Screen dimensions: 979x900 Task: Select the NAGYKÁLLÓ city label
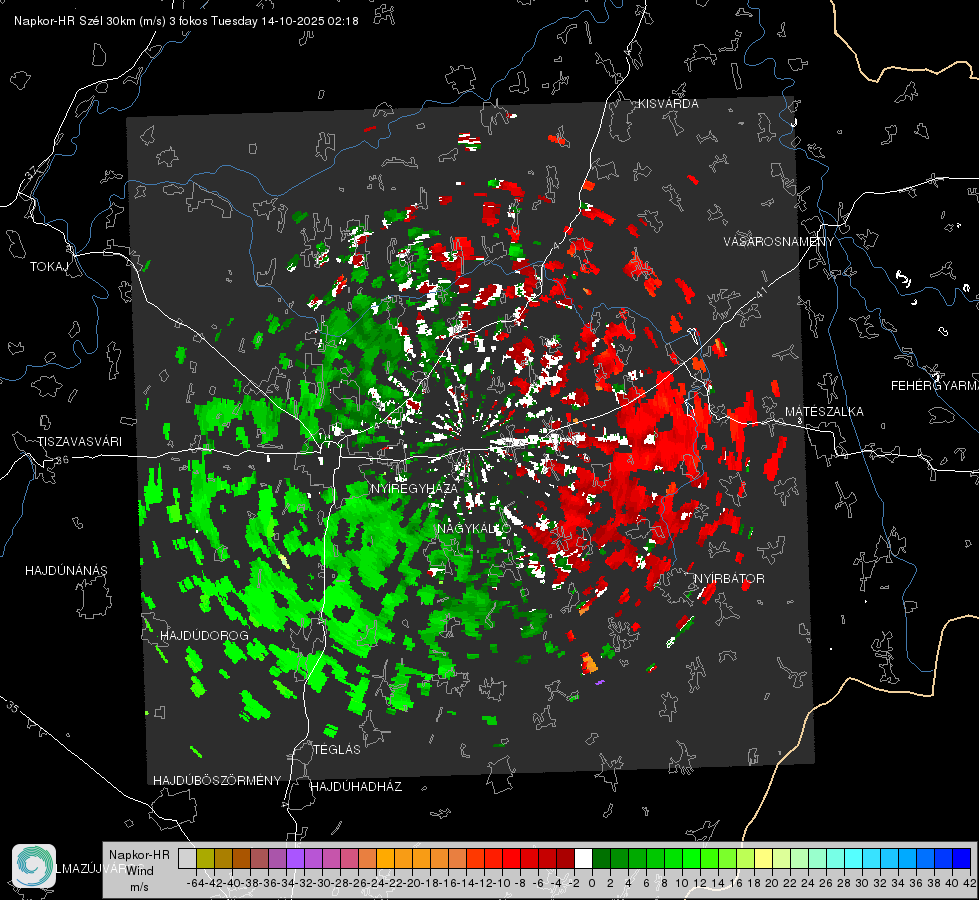coord(474,528)
